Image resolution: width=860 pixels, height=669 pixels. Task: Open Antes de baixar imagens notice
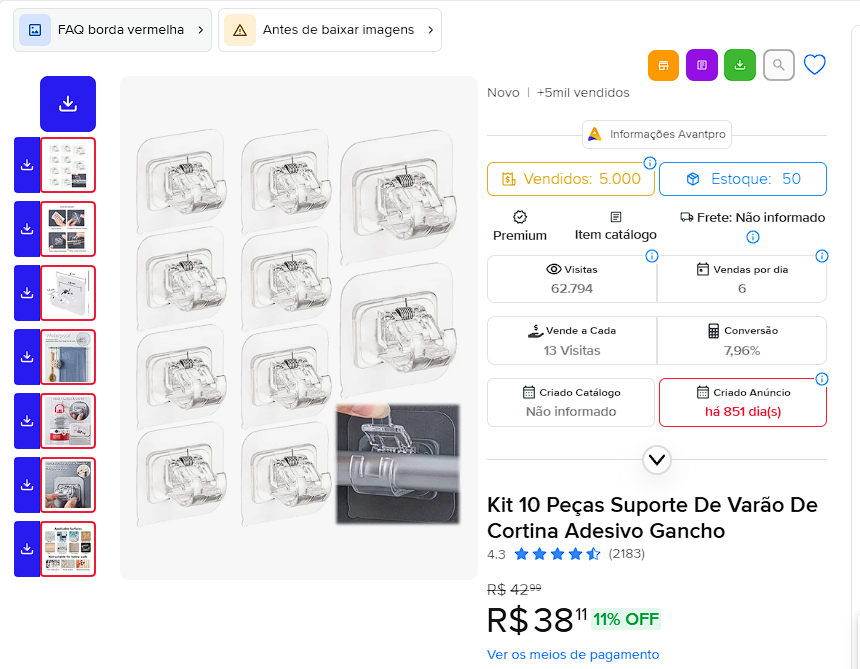[330, 30]
